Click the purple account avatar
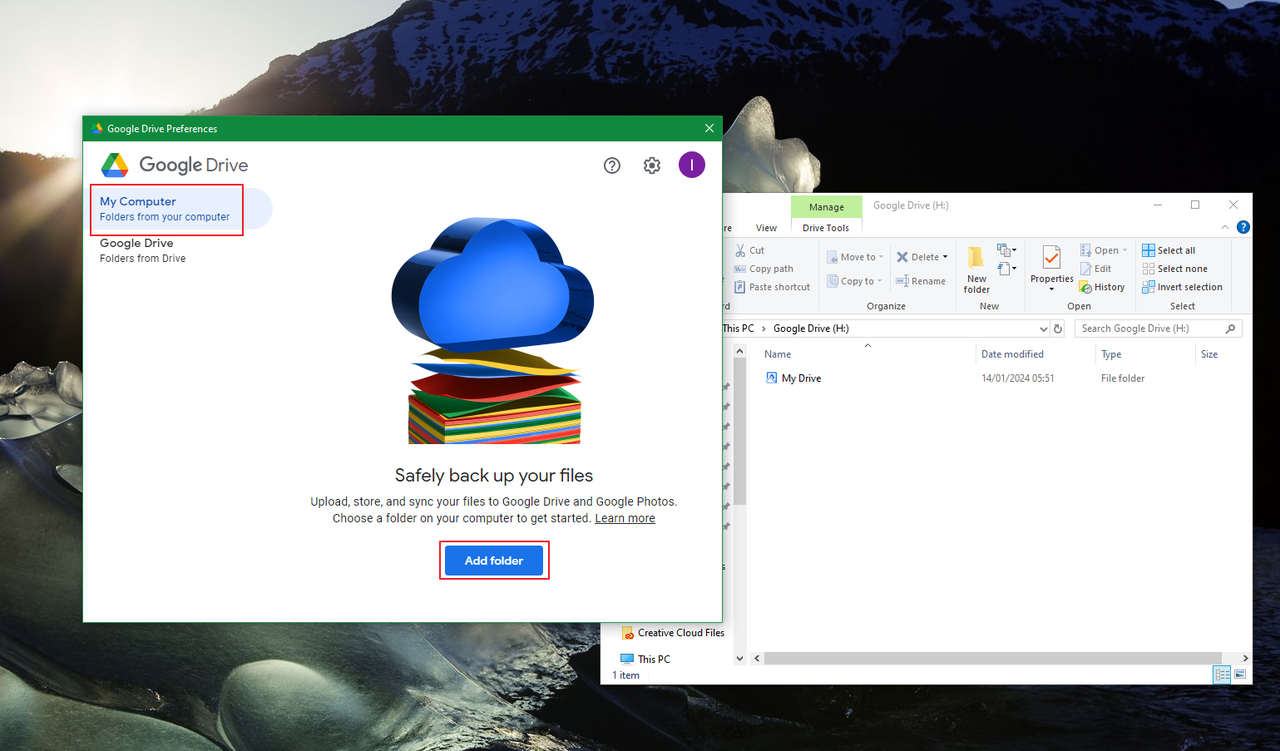The width and height of the screenshot is (1280, 751). tap(691, 165)
